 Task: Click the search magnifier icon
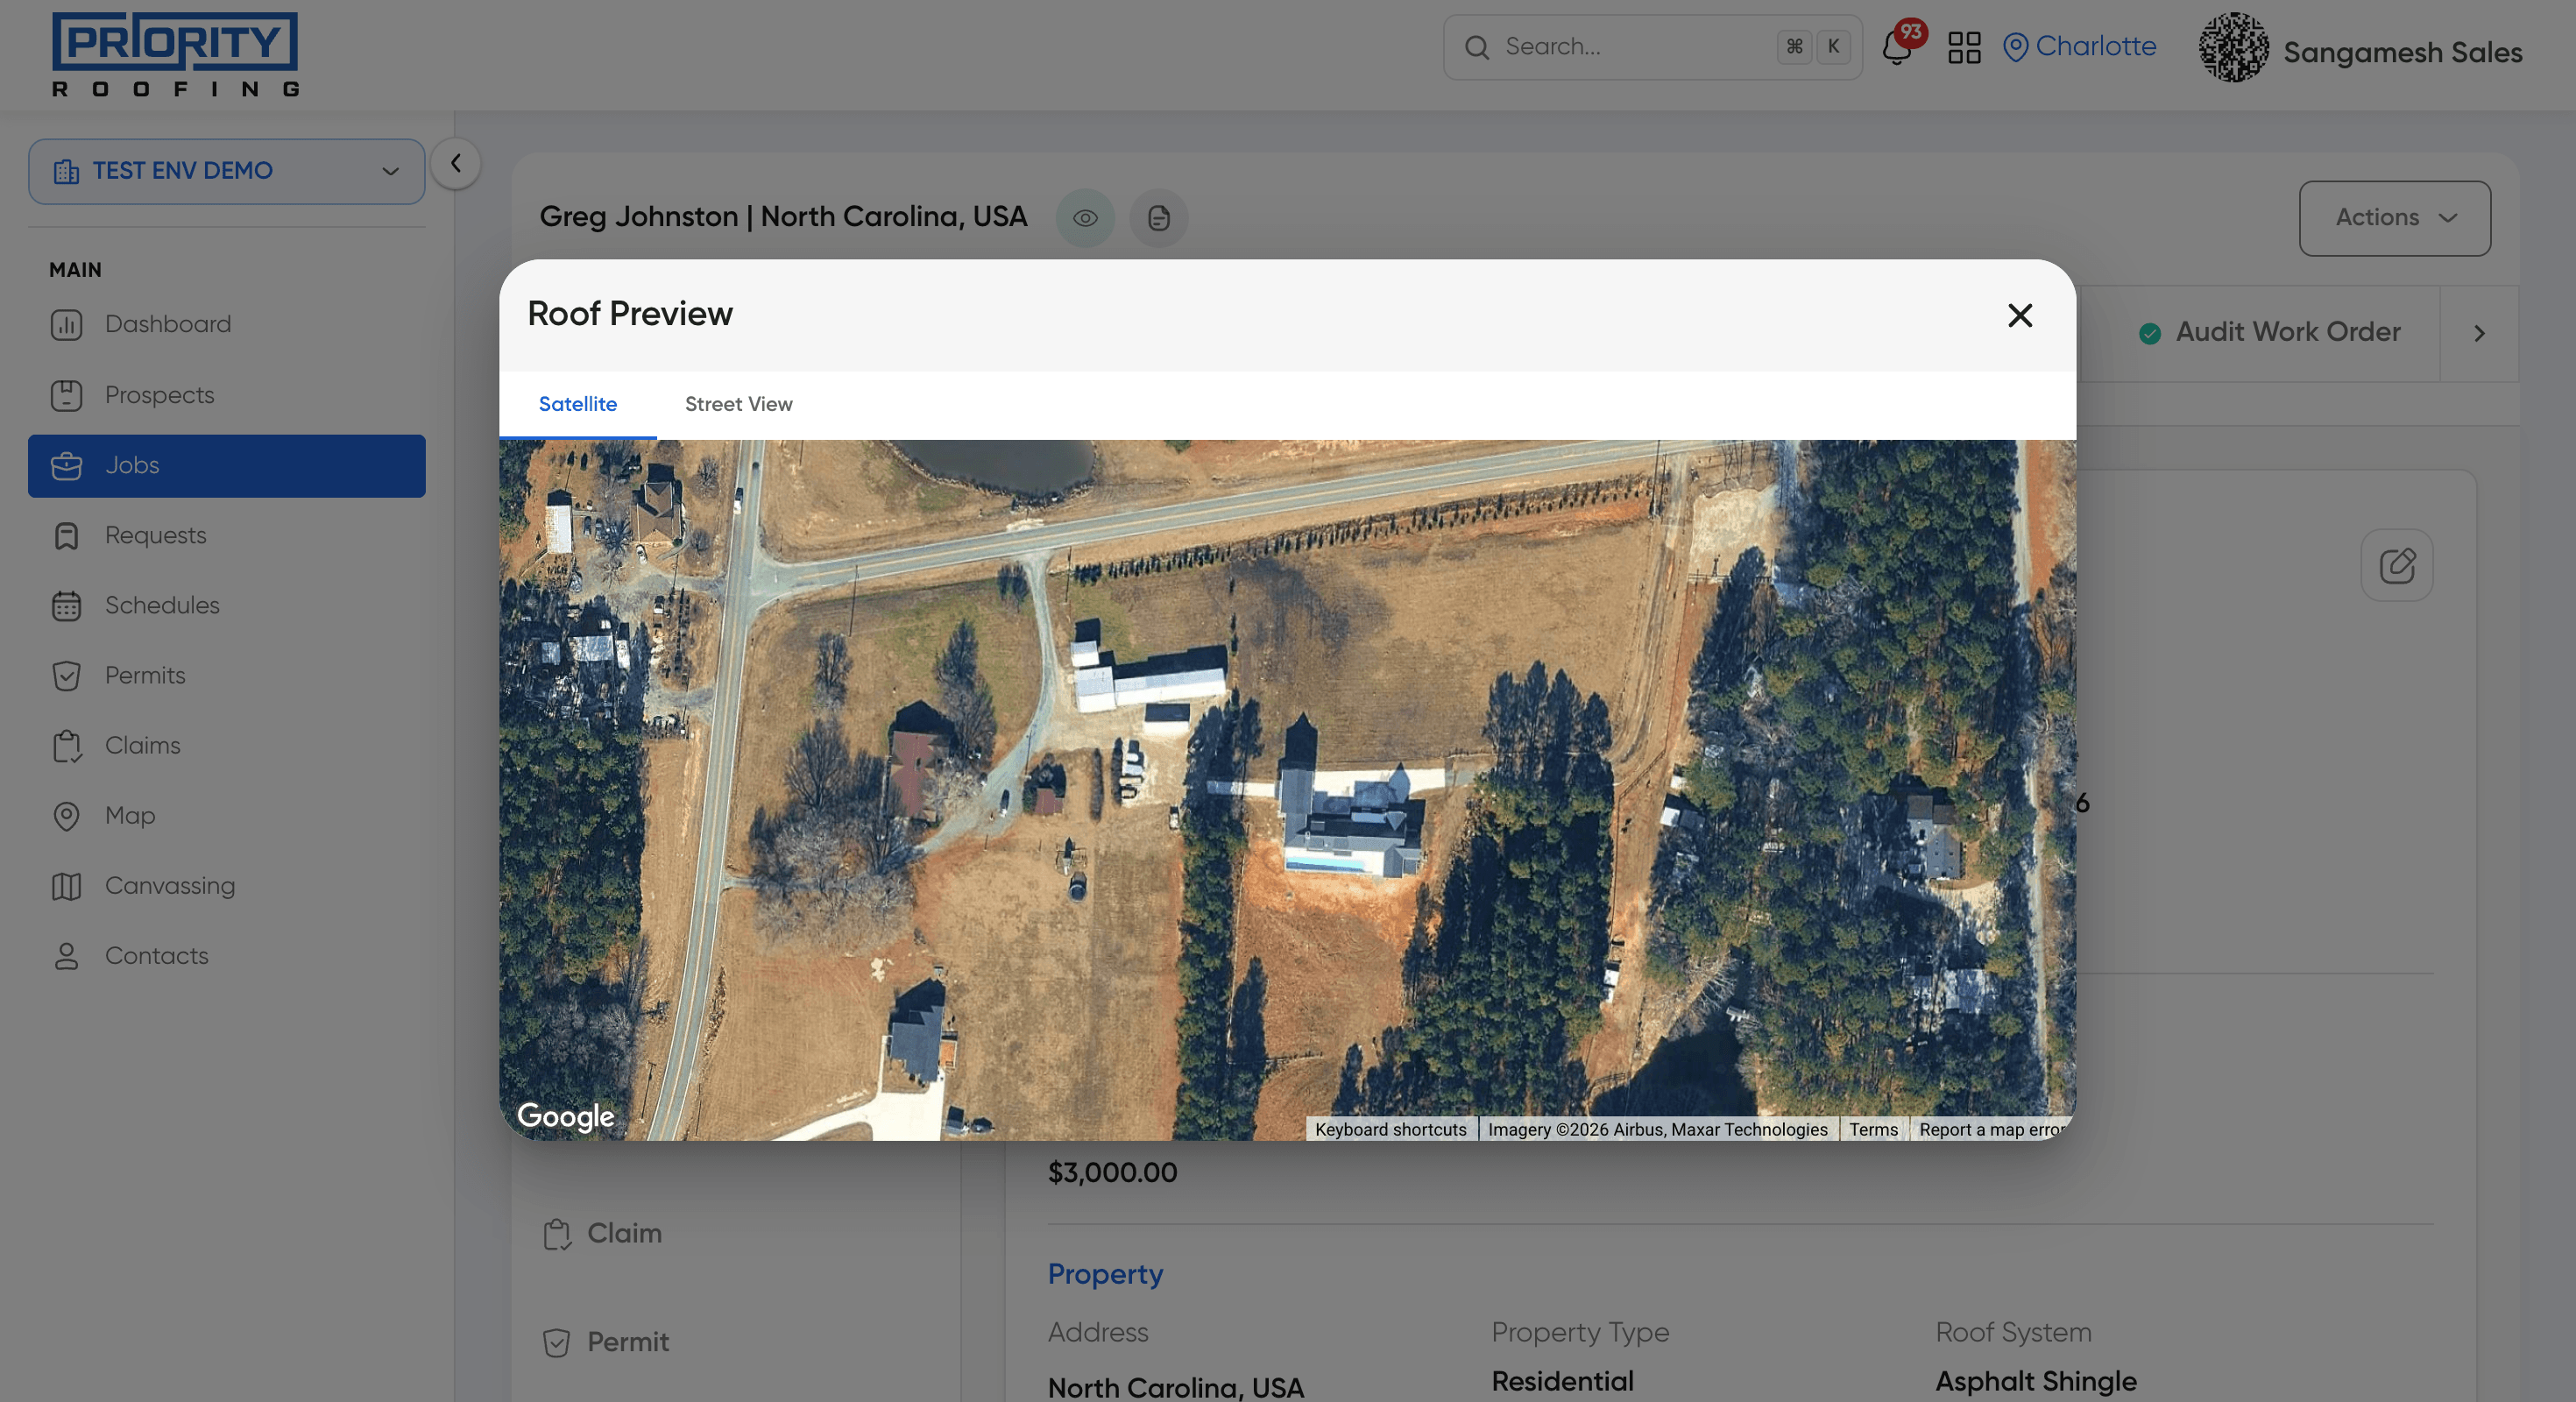(1477, 47)
